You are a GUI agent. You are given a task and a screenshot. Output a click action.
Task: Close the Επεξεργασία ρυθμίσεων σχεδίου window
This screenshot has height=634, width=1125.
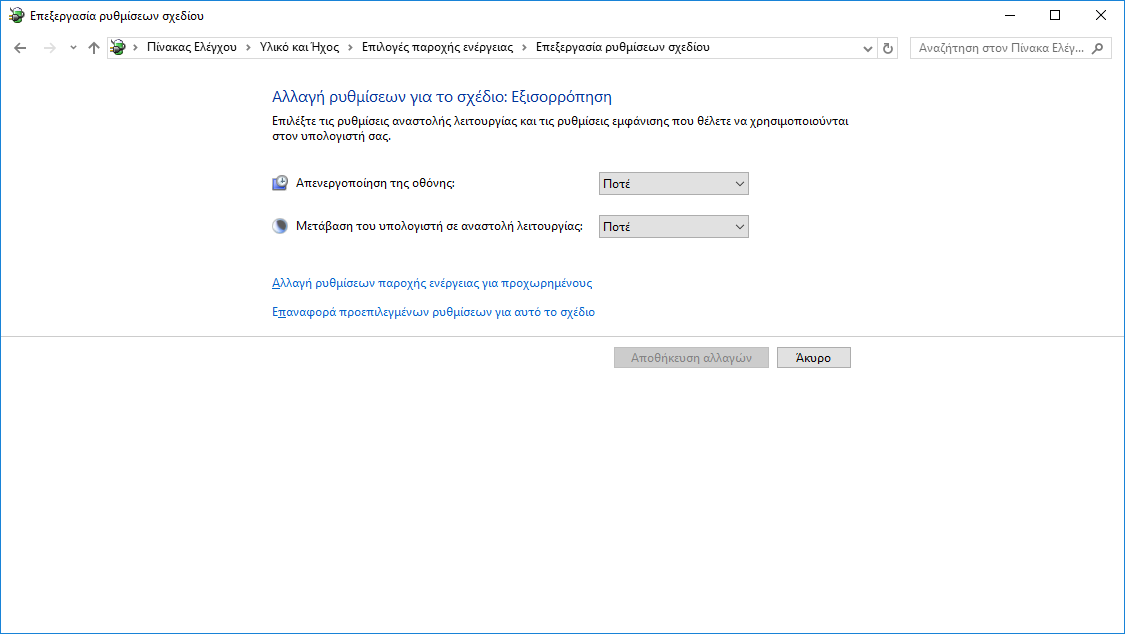point(1101,15)
